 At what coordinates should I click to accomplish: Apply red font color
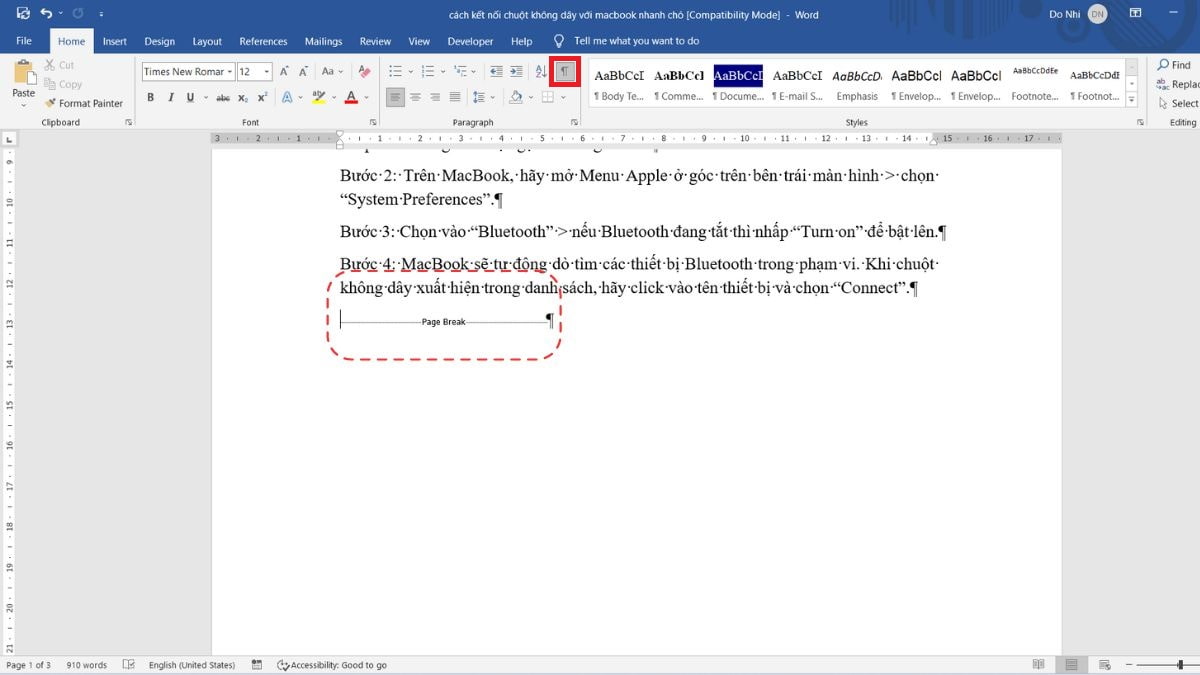point(351,97)
